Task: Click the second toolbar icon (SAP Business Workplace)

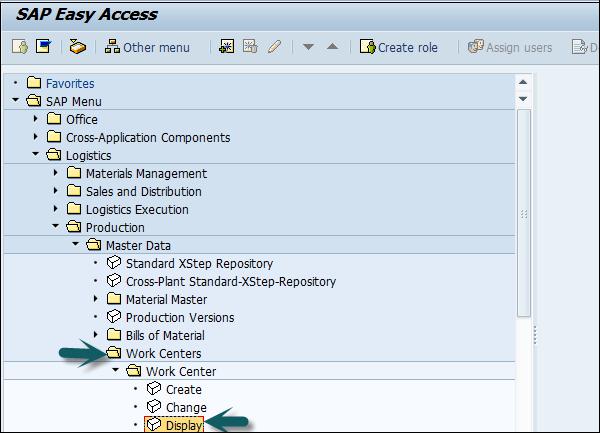Action: pyautogui.click(x=43, y=47)
